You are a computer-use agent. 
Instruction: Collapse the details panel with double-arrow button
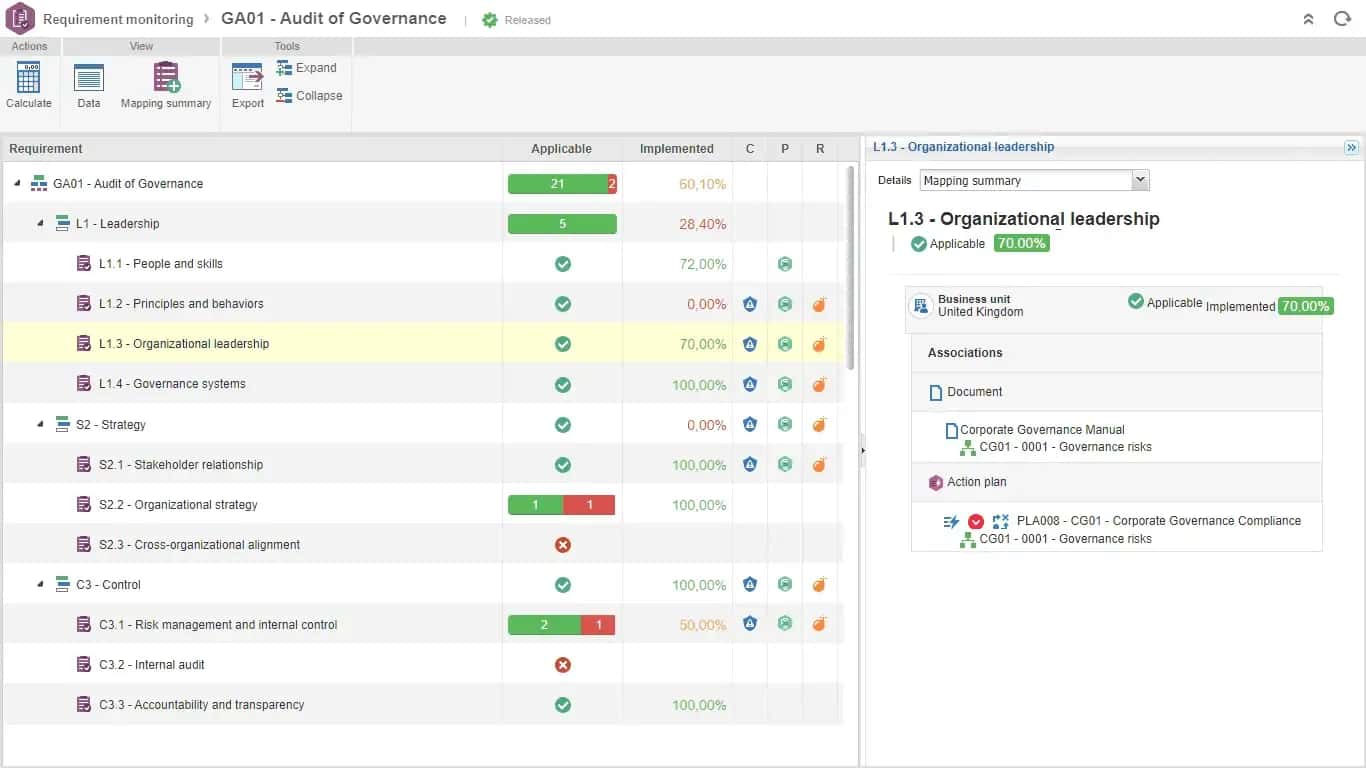(x=1351, y=147)
